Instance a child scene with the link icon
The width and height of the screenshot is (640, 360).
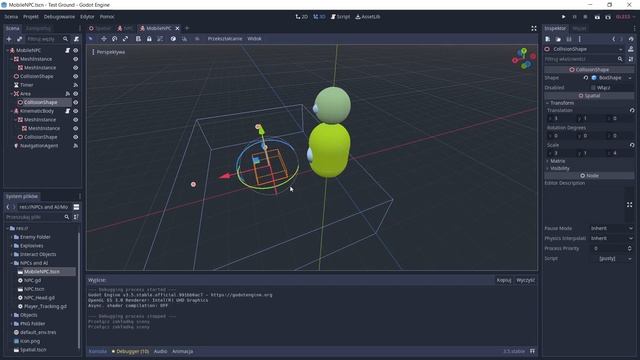point(19,39)
